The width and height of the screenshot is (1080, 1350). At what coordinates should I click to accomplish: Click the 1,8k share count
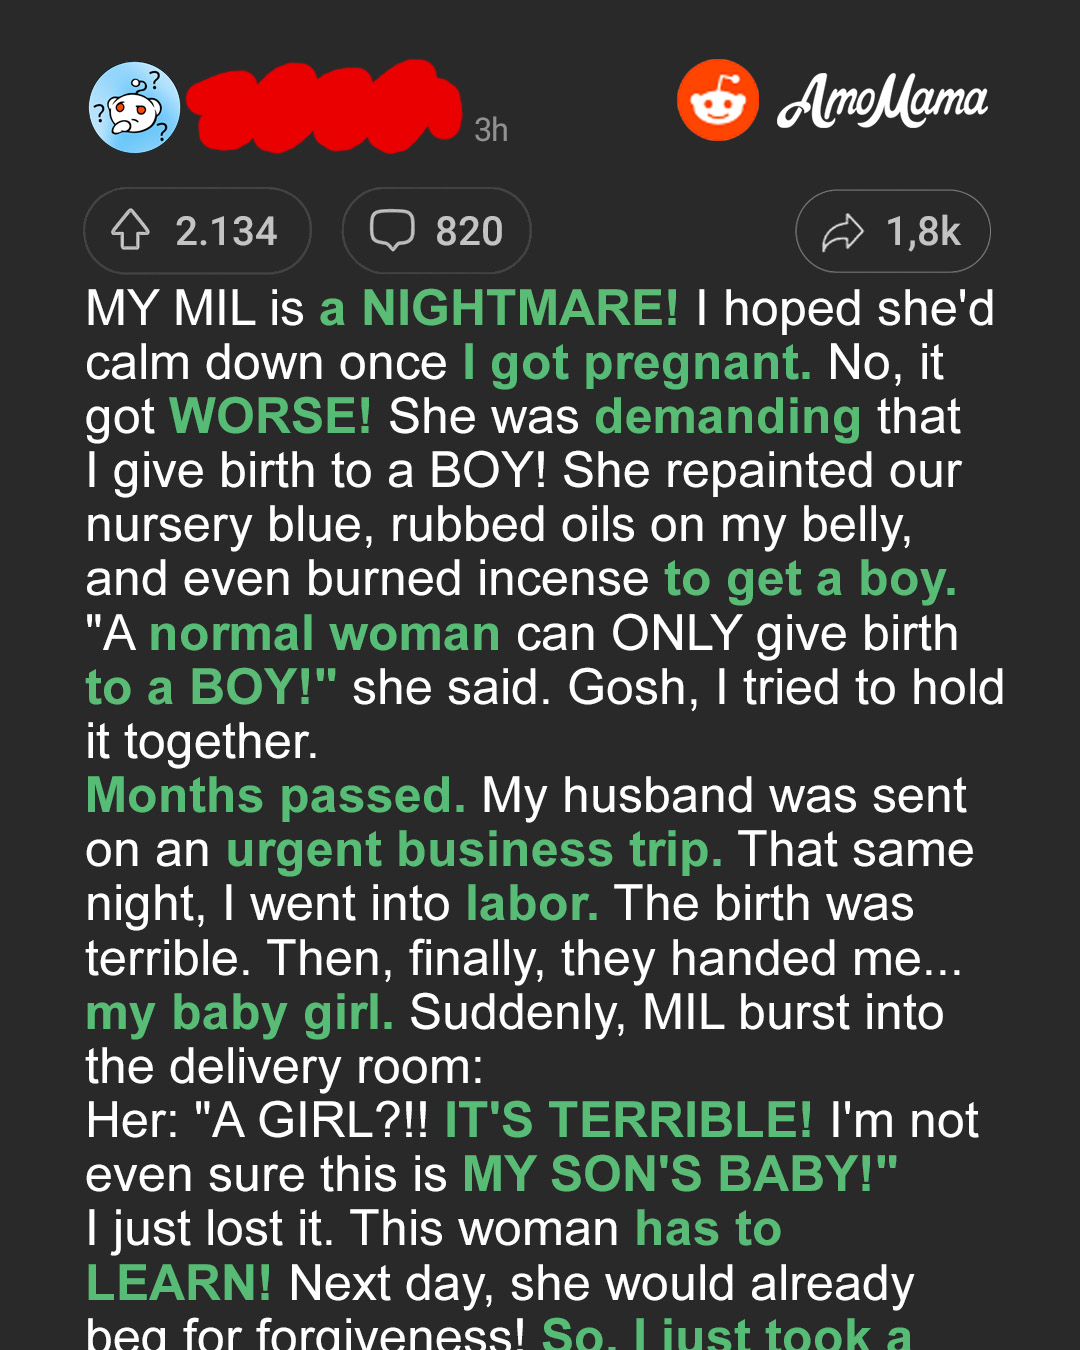923,232
